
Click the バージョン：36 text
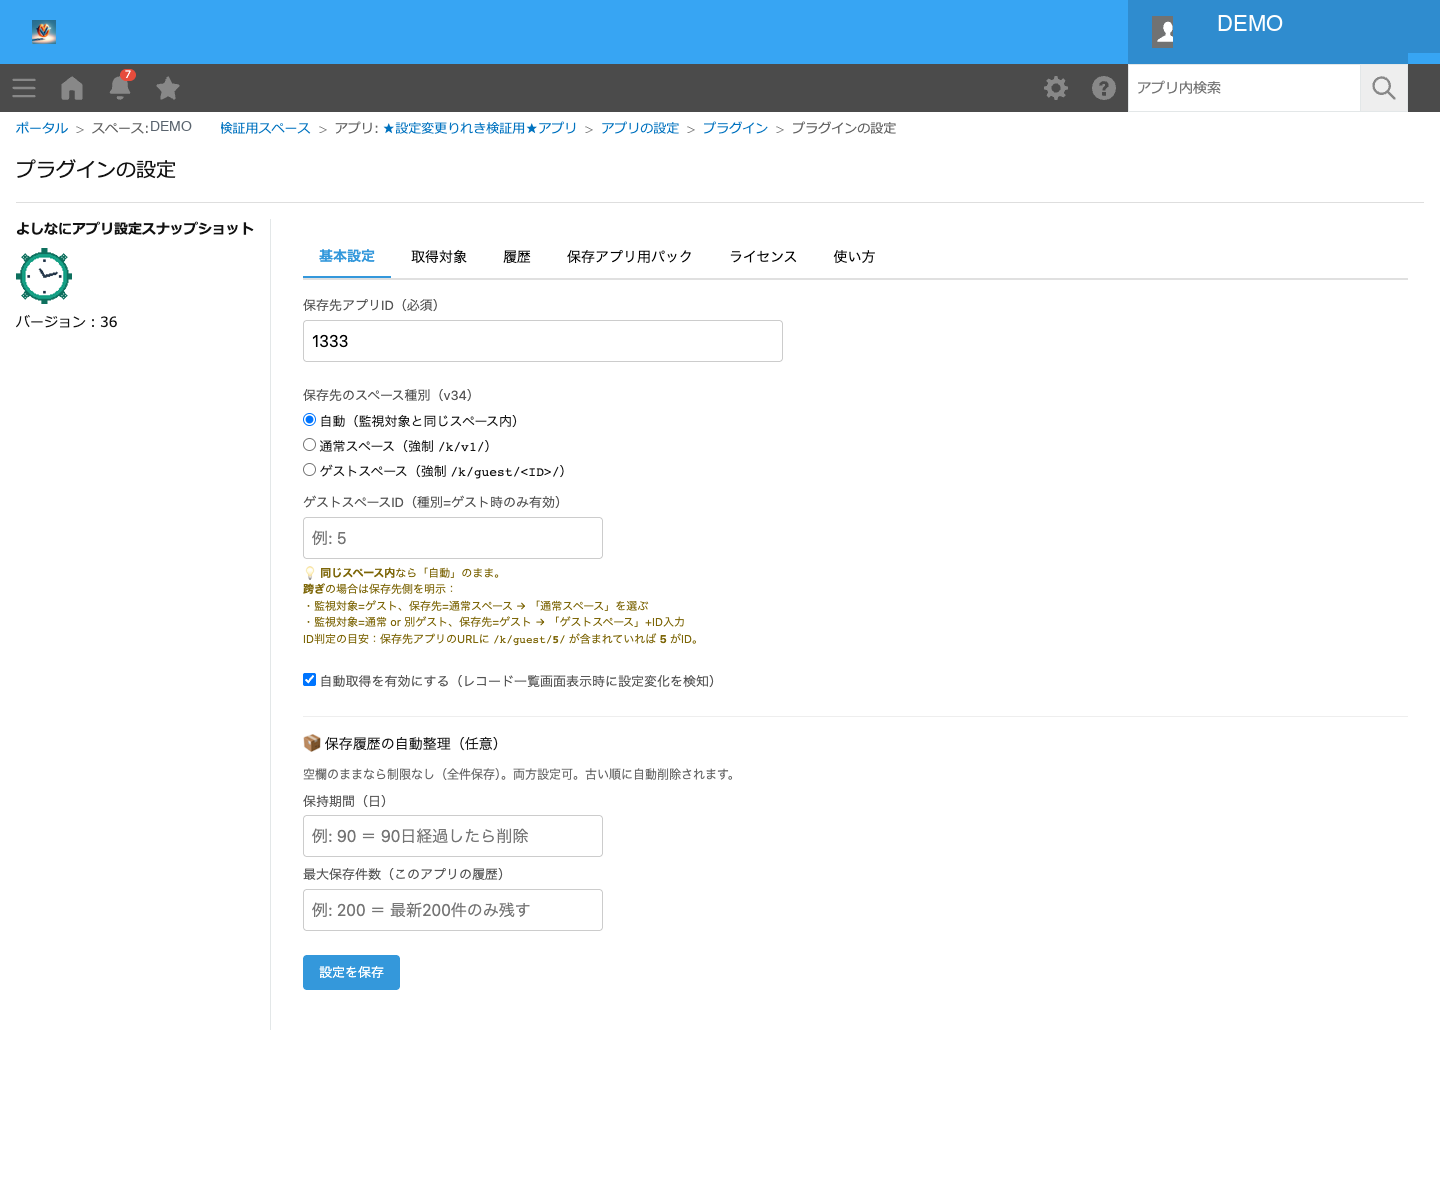(67, 322)
